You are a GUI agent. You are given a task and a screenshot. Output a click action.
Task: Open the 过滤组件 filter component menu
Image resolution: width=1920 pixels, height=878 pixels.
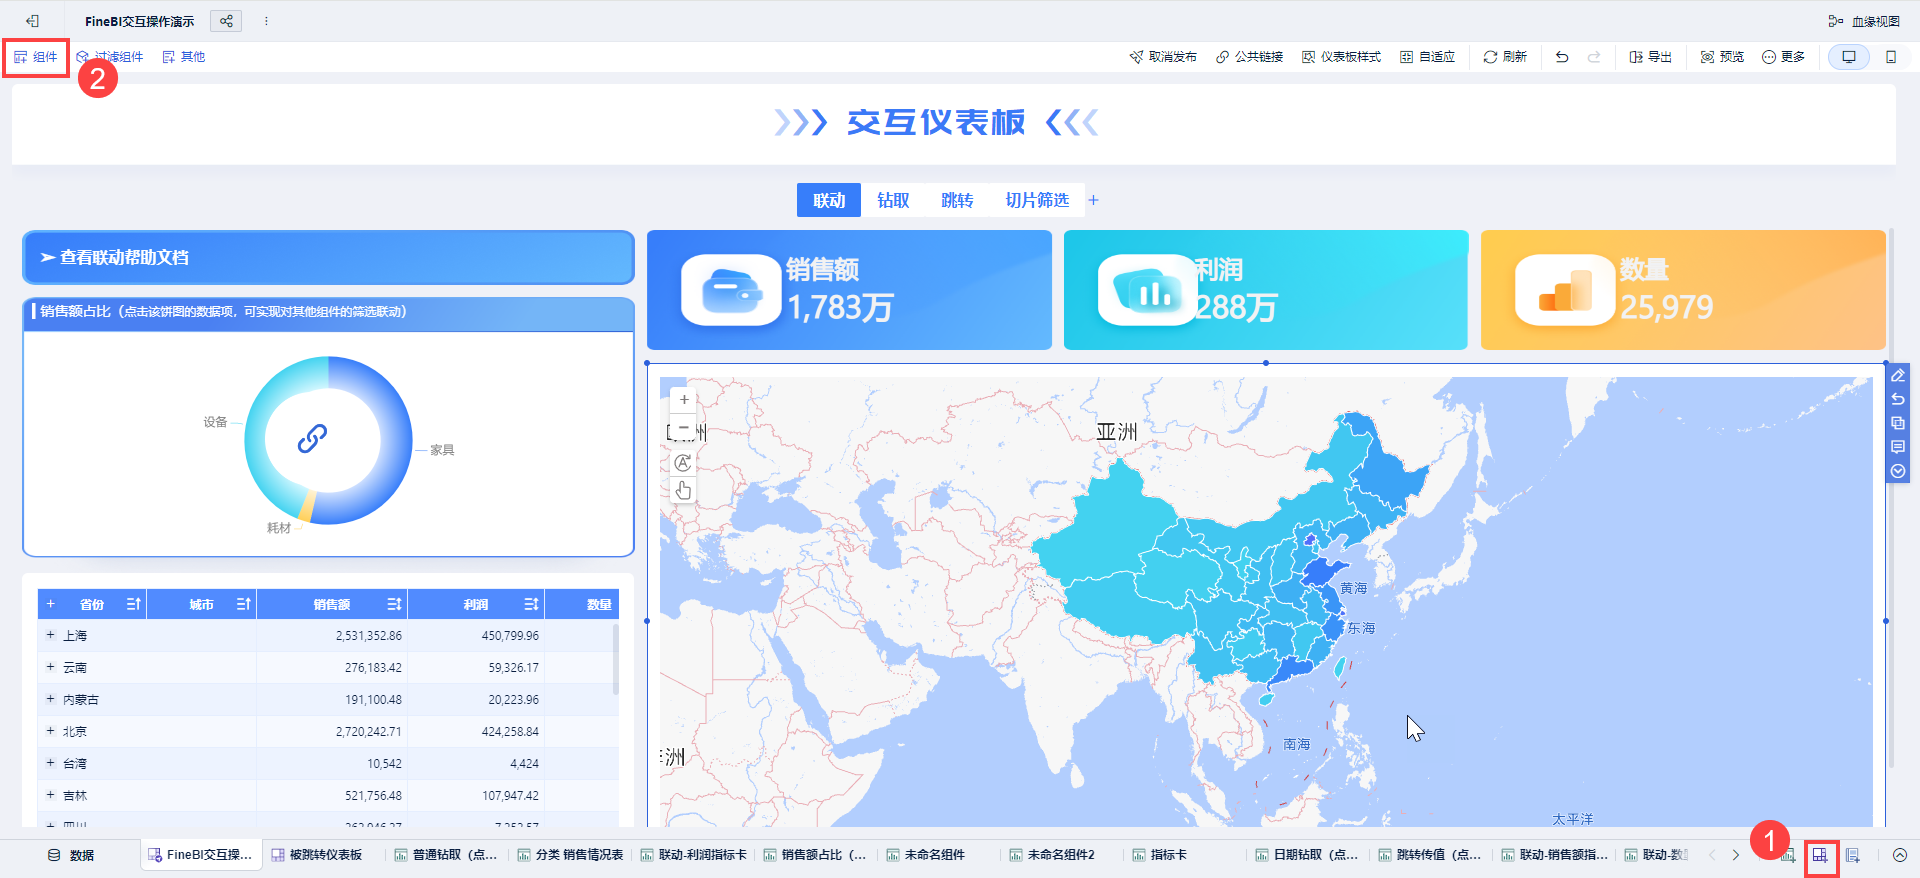(x=110, y=57)
